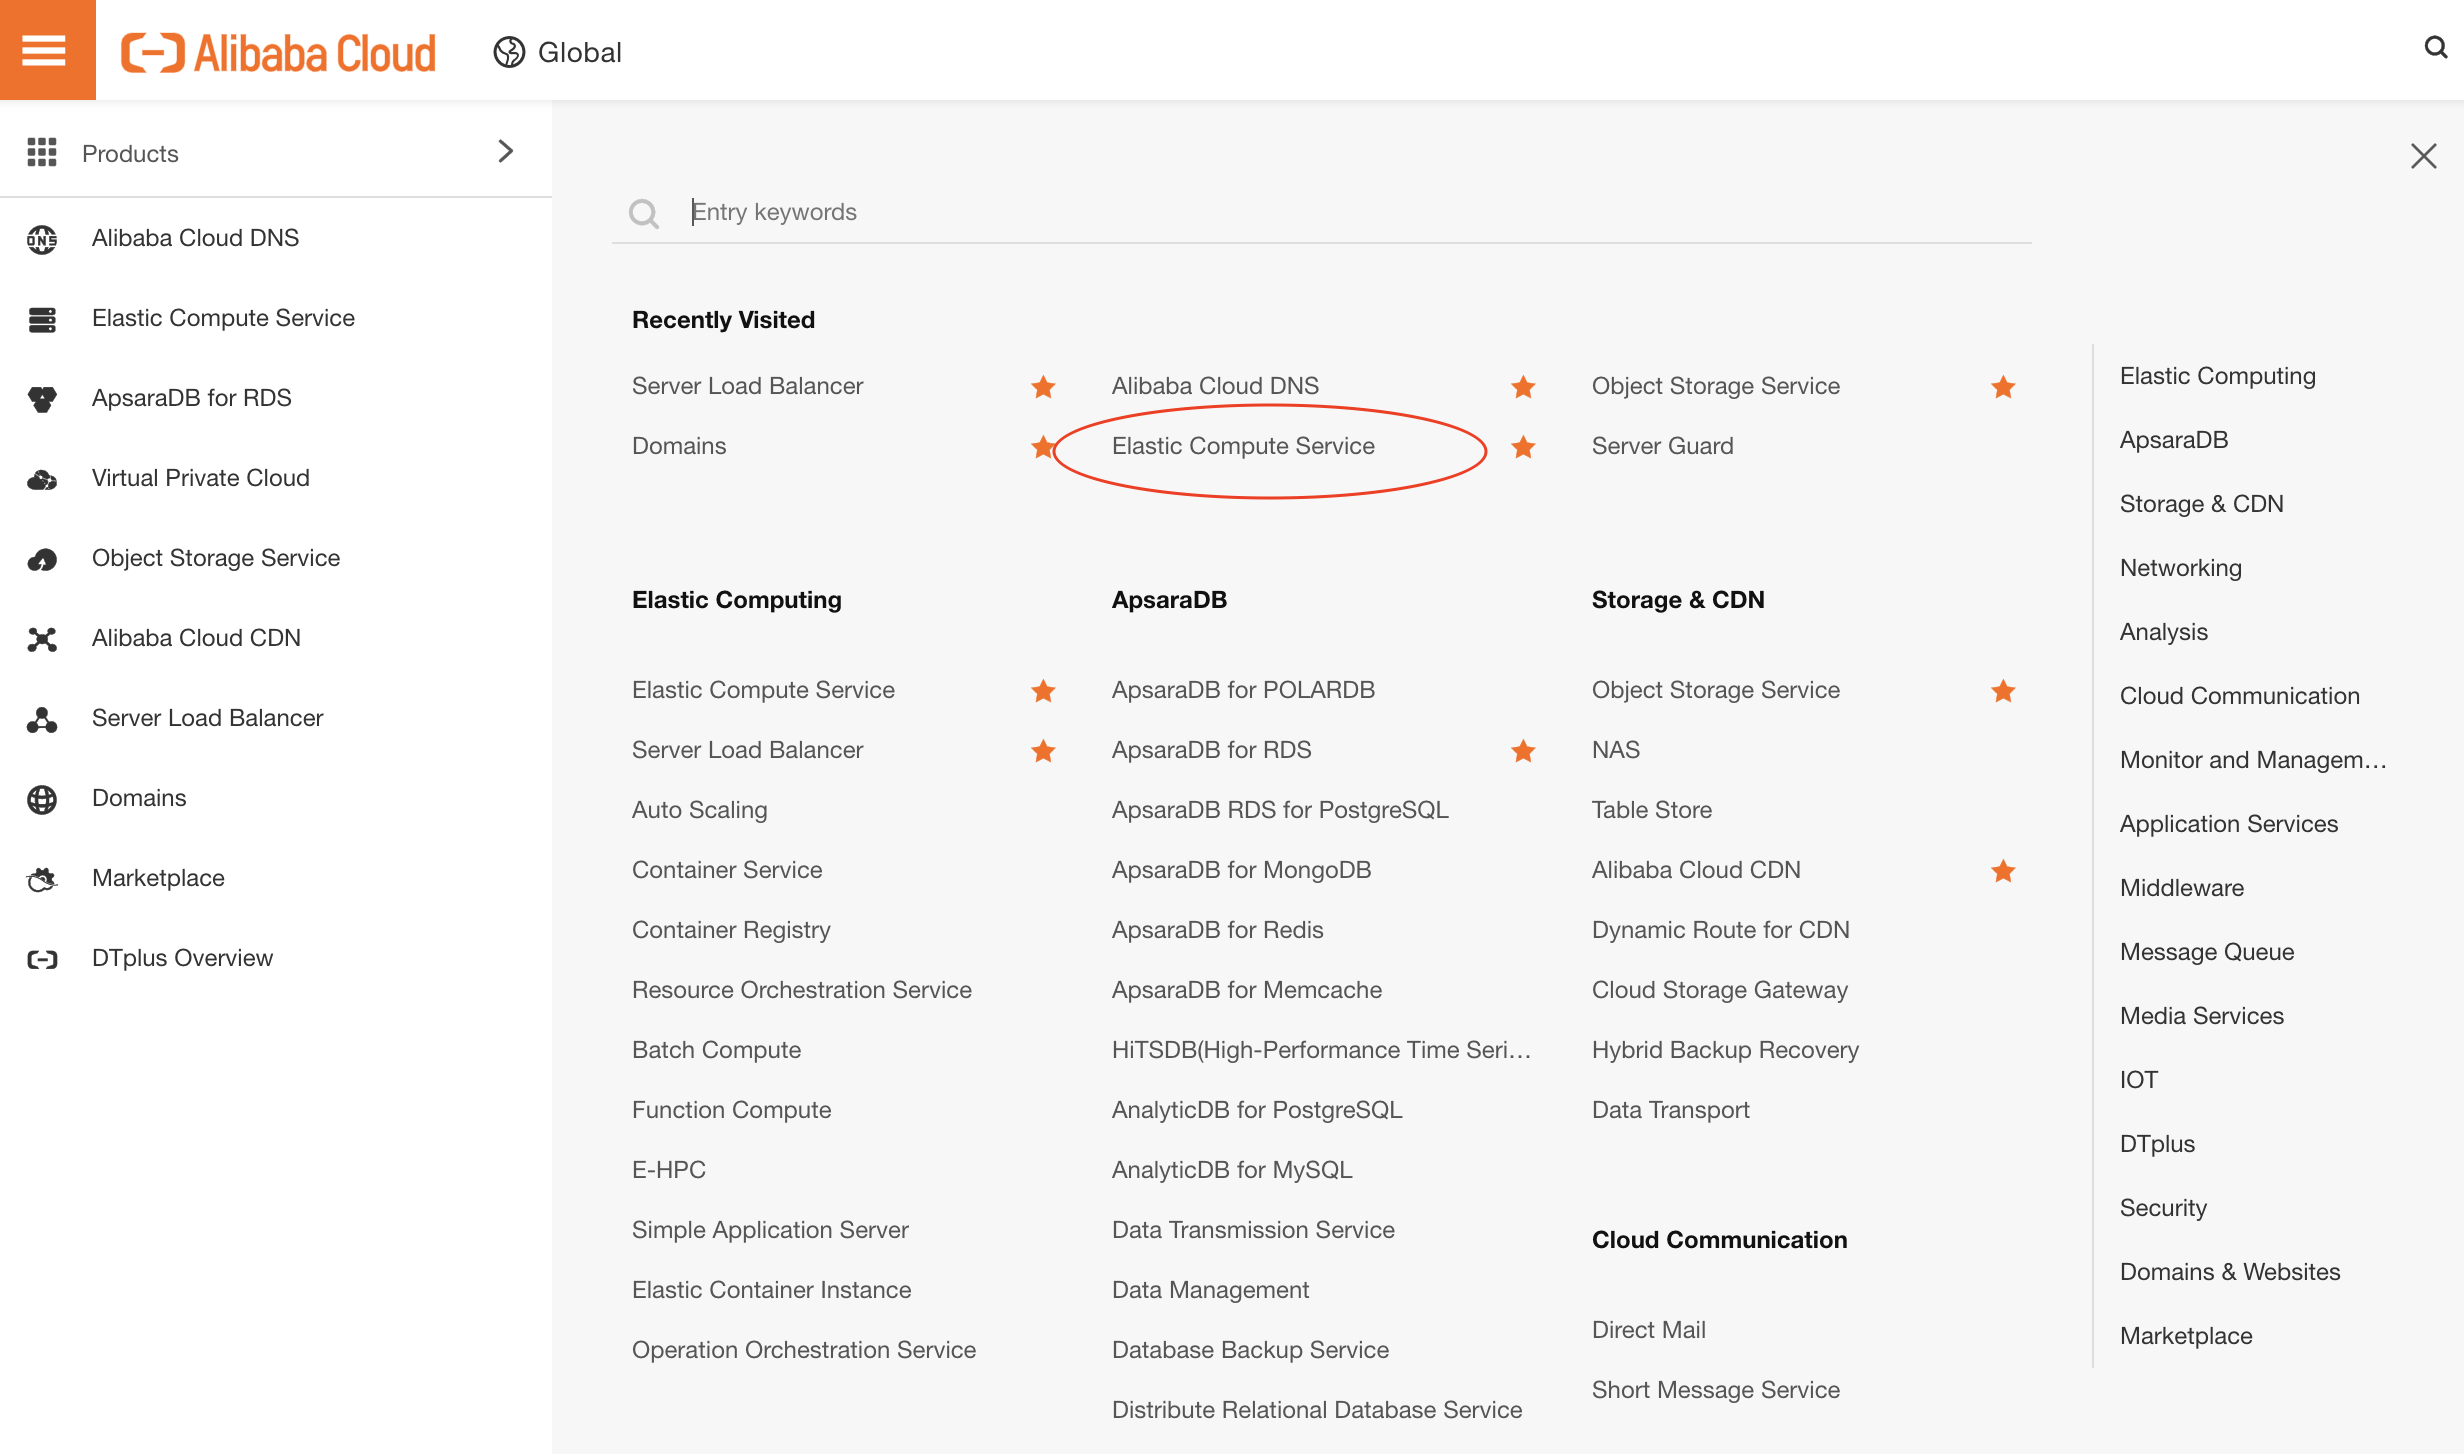
Task: Click the ApsaraDB for RDS sidebar icon
Action: pos(42,399)
